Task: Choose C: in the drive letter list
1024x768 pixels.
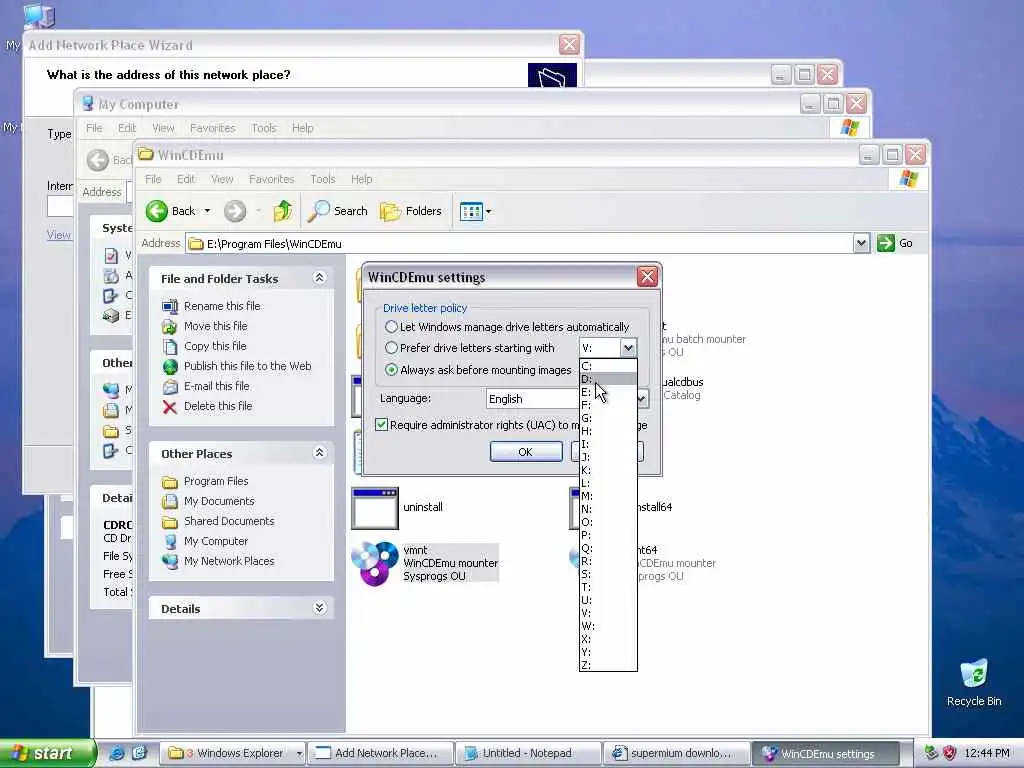Action: (608, 366)
